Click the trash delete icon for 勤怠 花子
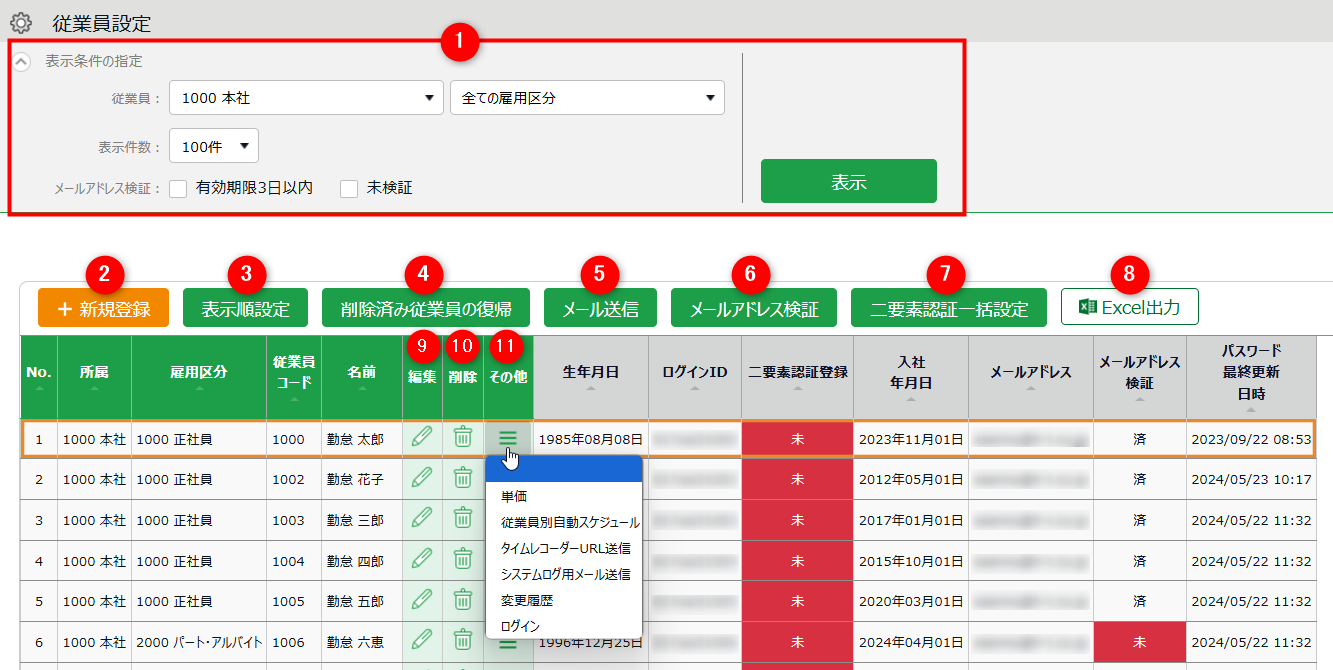The height and width of the screenshot is (670, 1333). [463, 478]
